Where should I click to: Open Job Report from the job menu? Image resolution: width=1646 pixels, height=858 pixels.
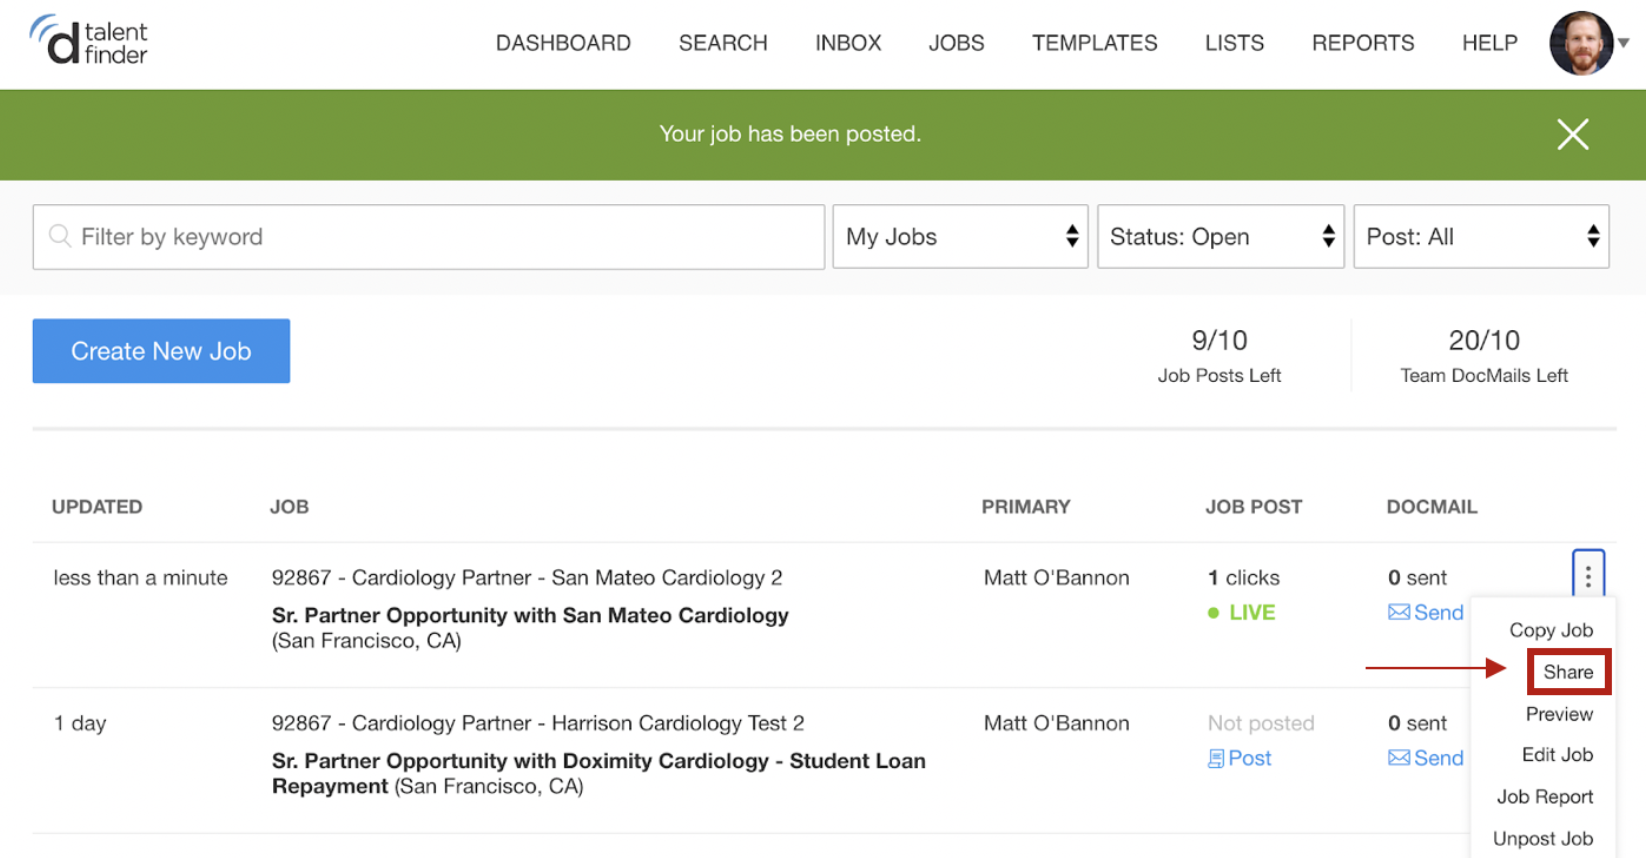pos(1544,797)
